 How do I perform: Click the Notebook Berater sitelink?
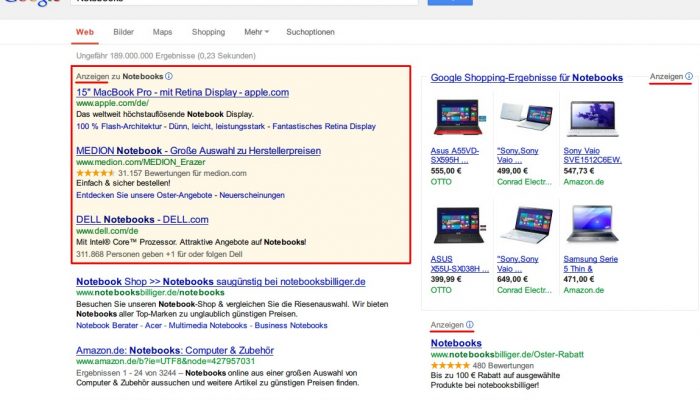107,325
